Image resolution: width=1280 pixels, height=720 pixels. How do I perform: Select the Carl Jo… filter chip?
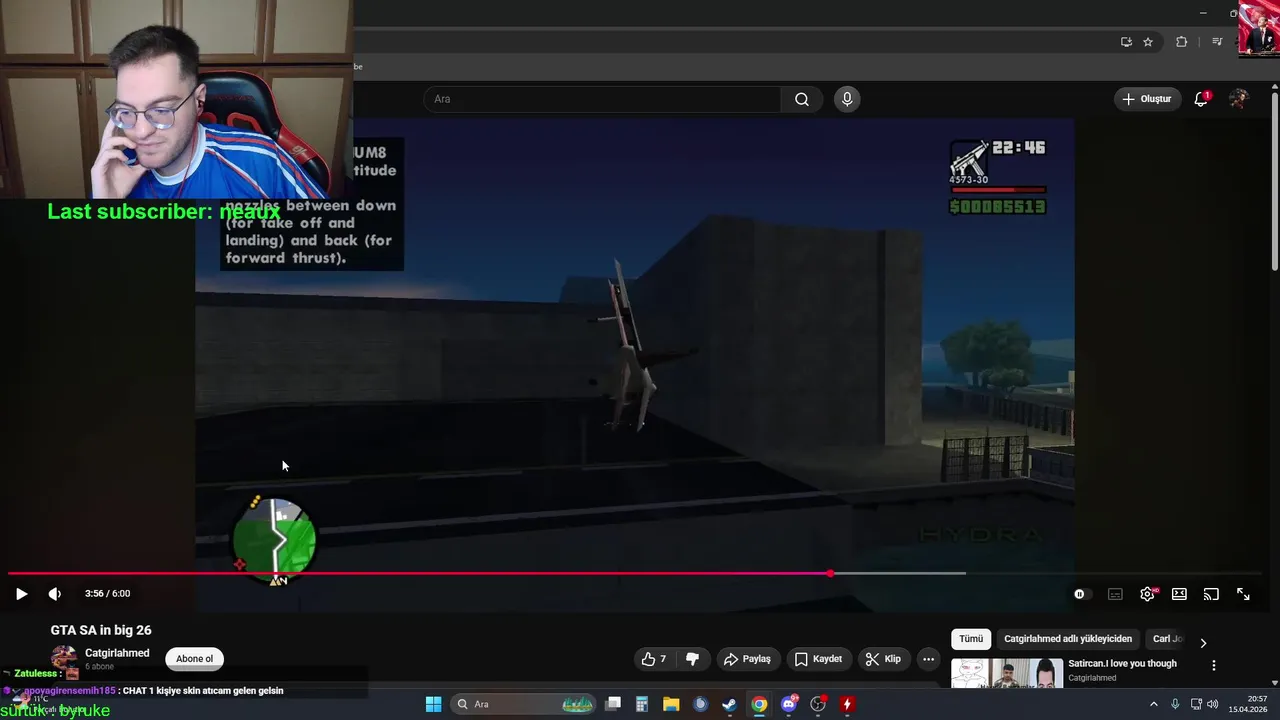point(1167,639)
